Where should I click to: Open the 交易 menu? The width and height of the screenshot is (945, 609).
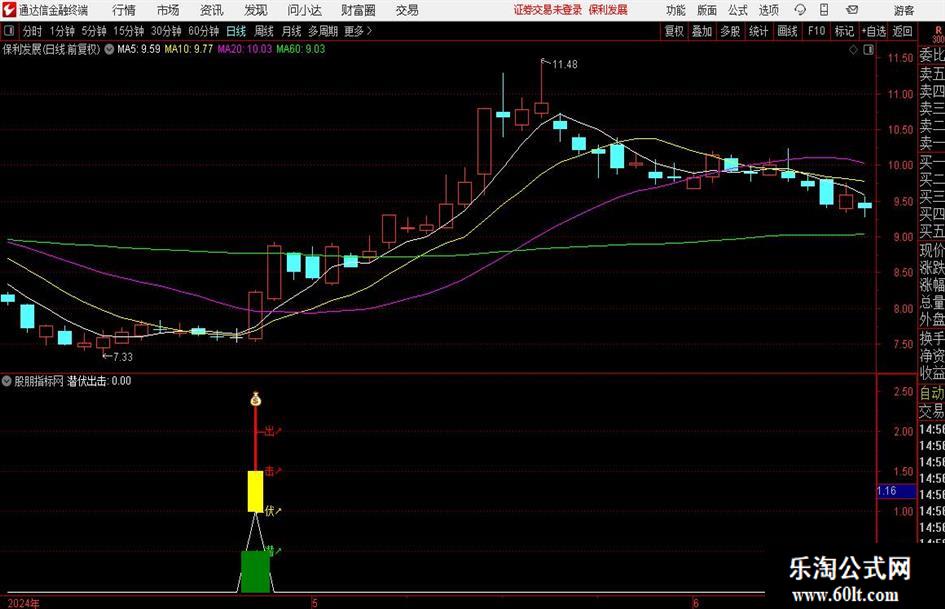click(407, 10)
